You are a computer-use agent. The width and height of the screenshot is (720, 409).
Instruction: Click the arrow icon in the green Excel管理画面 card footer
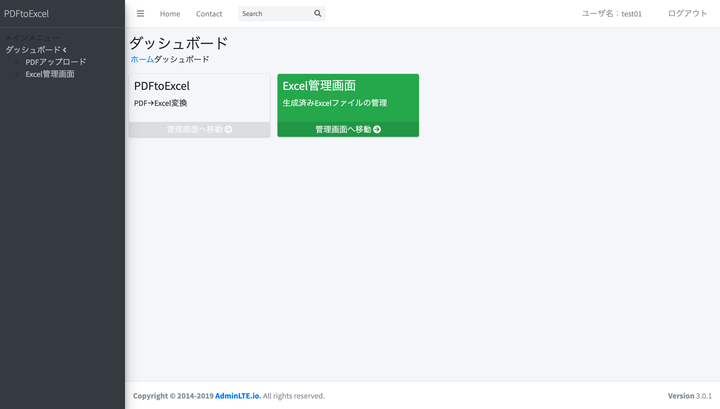[377, 129]
